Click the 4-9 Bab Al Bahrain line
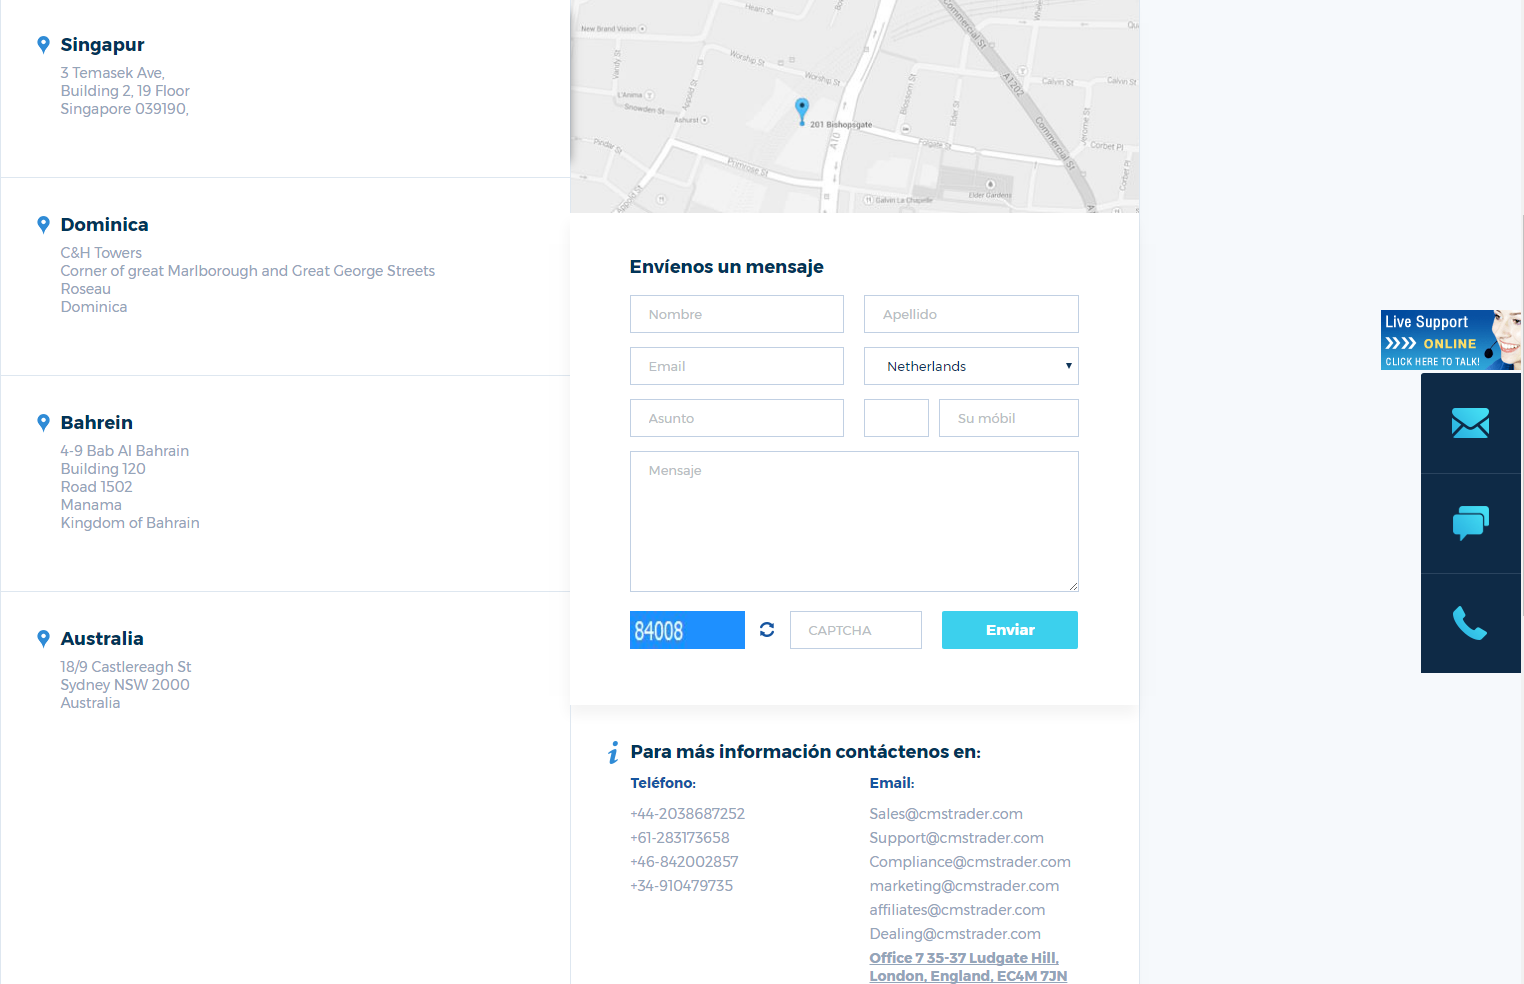1524x984 pixels. pyautogui.click(x=125, y=451)
